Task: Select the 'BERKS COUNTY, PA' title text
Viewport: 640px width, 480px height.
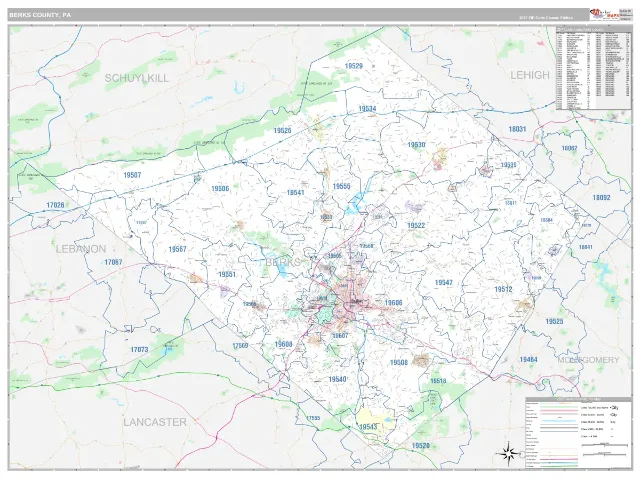Action: [x=40, y=15]
